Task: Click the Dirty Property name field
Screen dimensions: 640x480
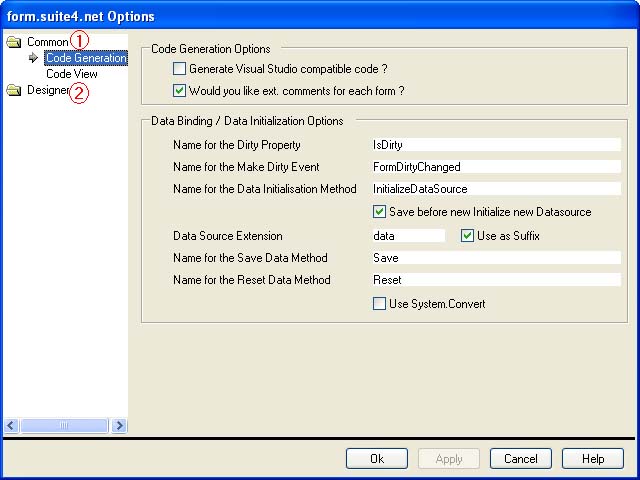Action: 495,145
